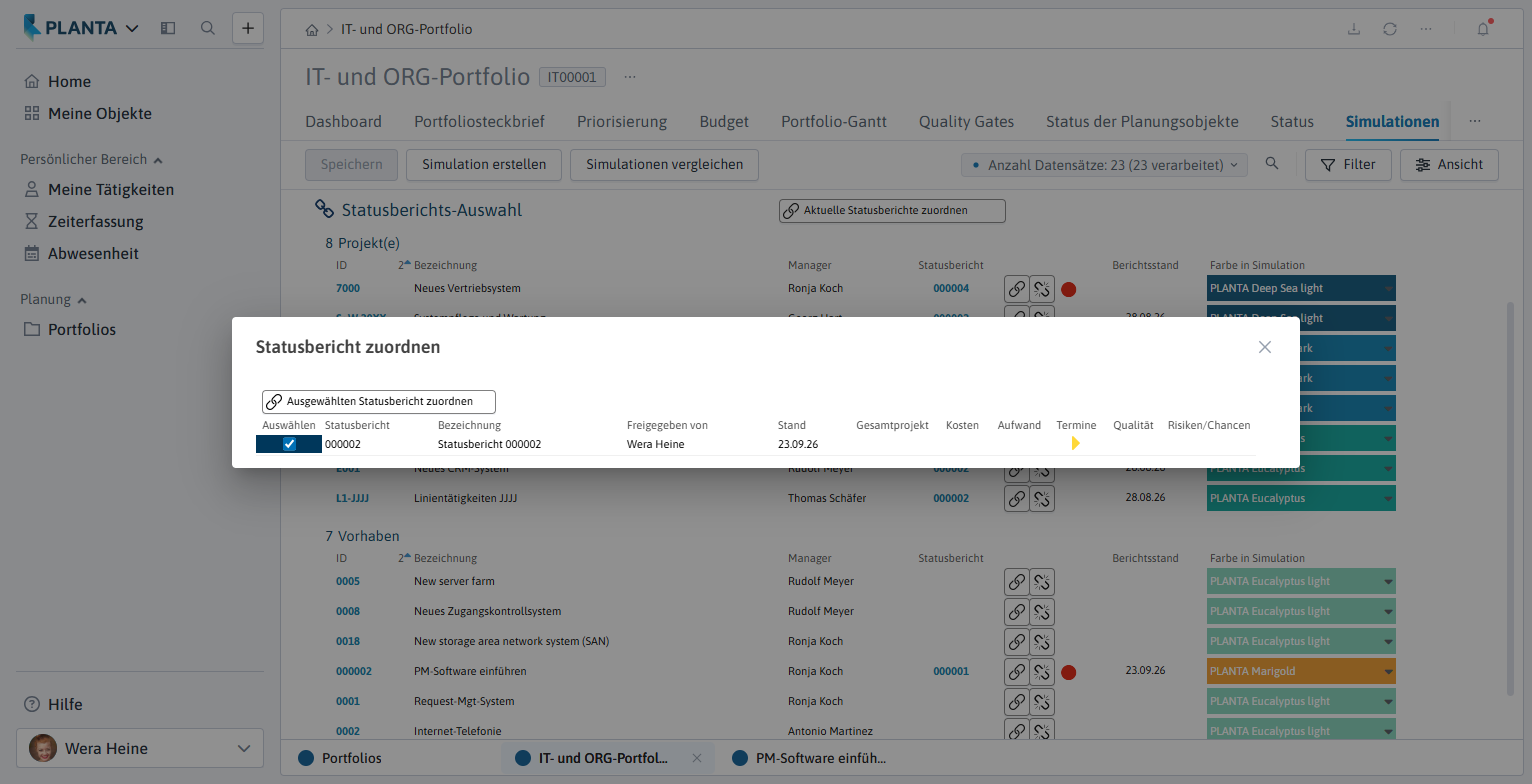The image size is (1532, 784).
Task: Open the search icon in the sidebar header
Action: point(208,28)
